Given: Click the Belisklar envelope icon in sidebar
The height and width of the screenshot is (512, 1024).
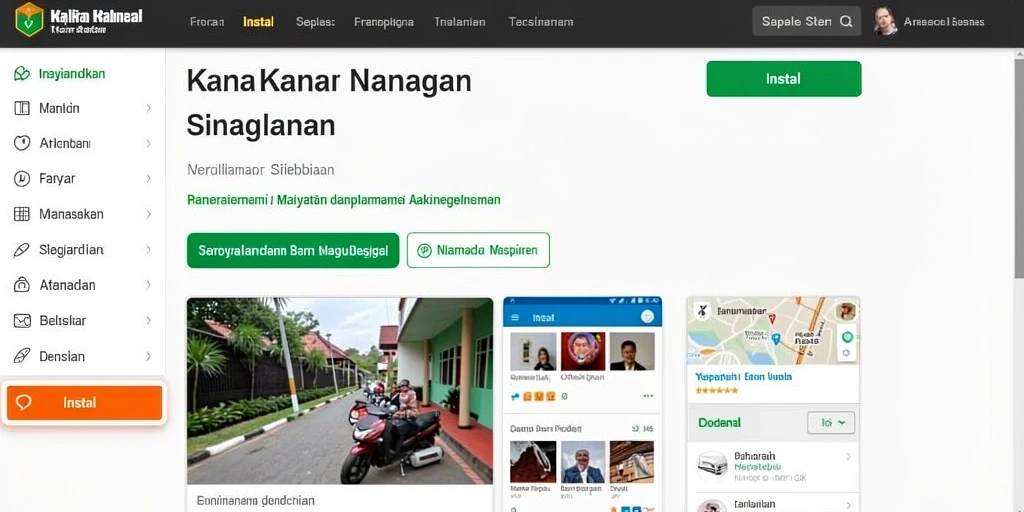Looking at the screenshot, I should point(22,321).
